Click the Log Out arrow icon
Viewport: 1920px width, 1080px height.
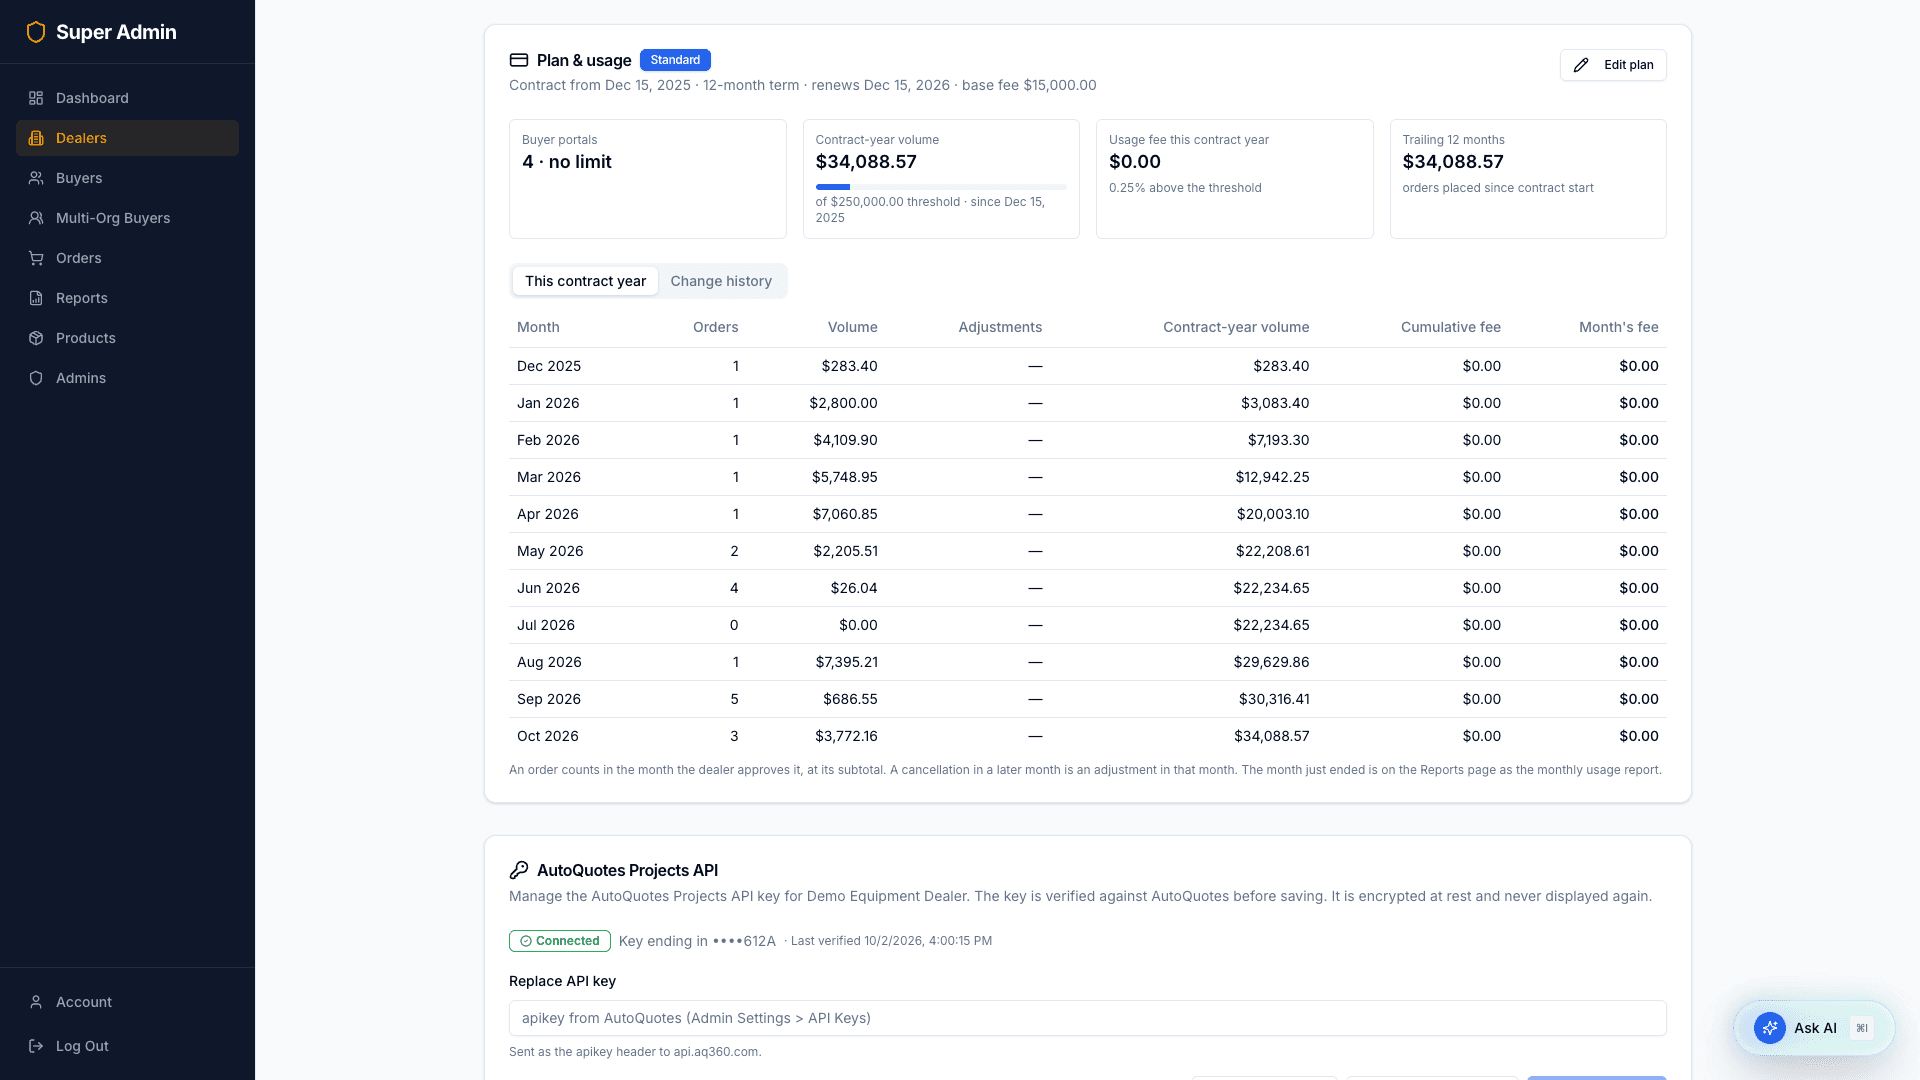point(36,1046)
